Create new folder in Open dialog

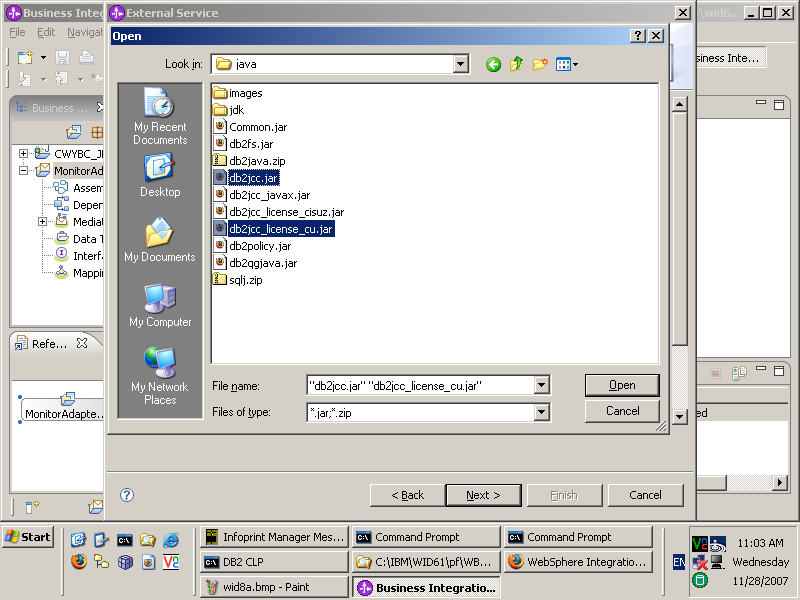[540, 64]
